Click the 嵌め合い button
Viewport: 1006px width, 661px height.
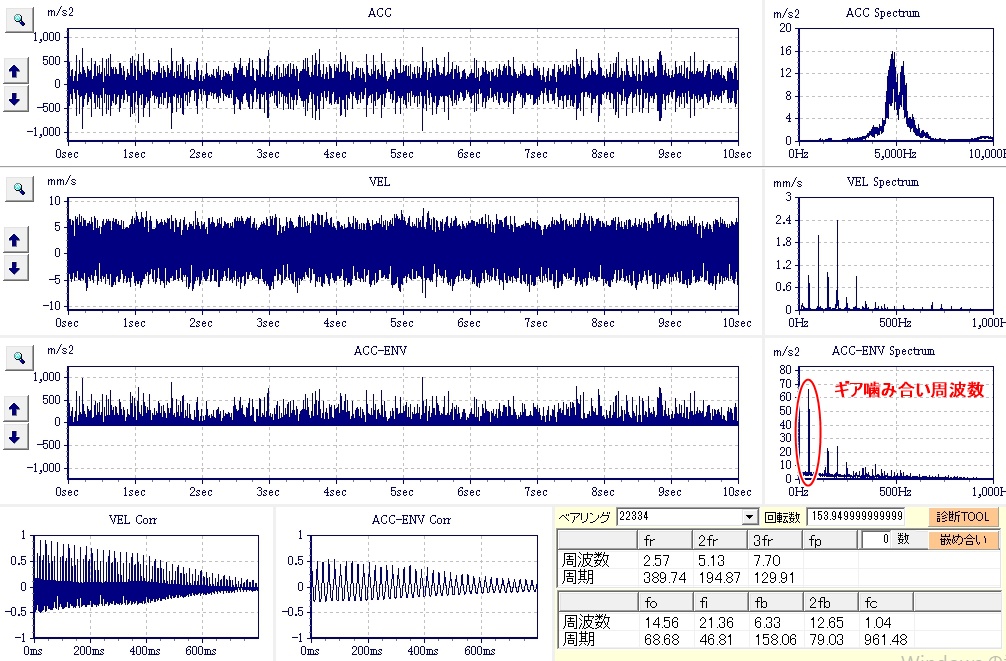963,540
